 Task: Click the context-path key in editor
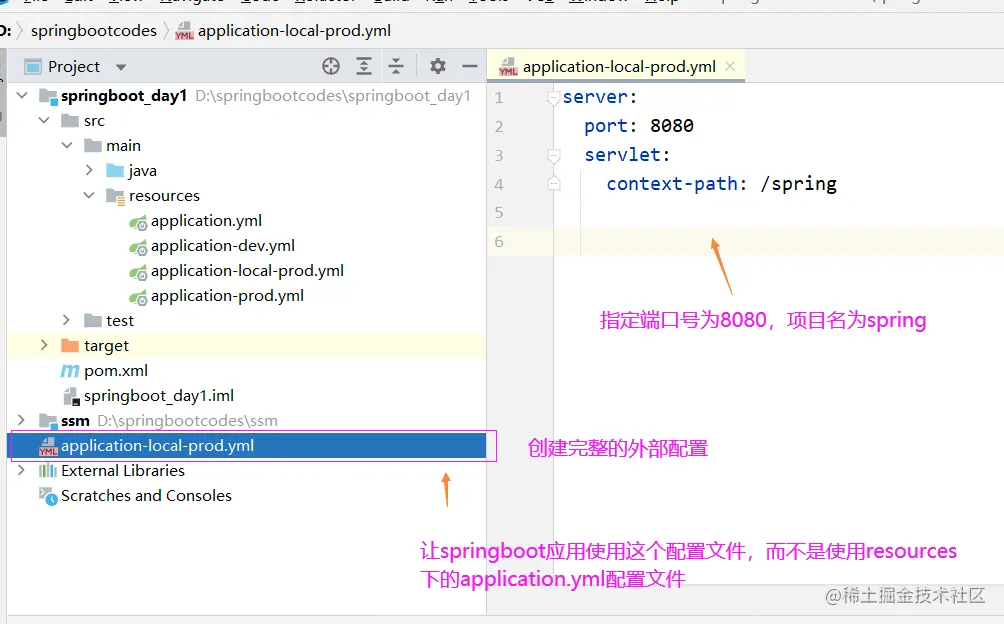pyautogui.click(x=672, y=184)
